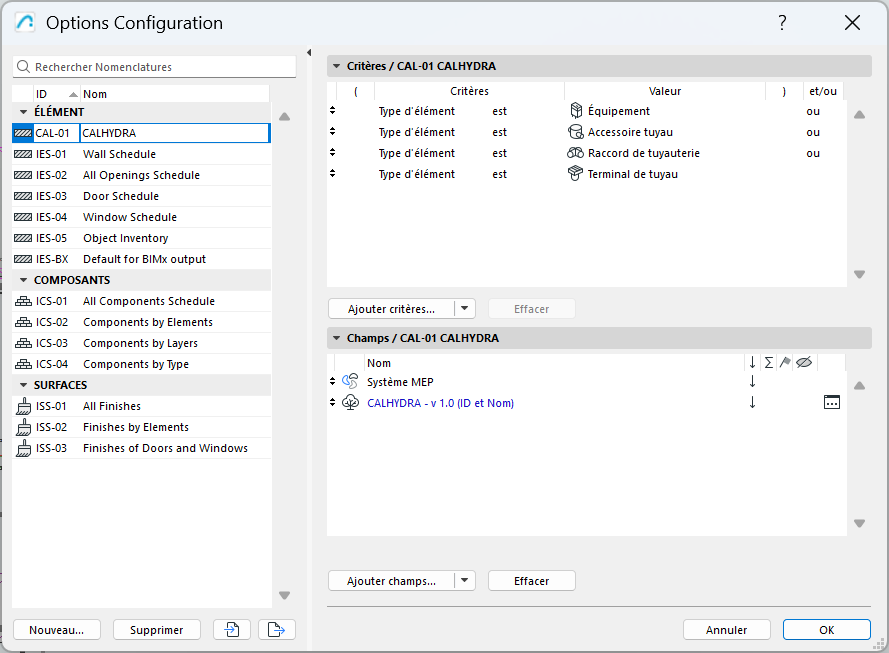
Task: Click the Terminal de tuyau icon
Action: click(x=575, y=174)
